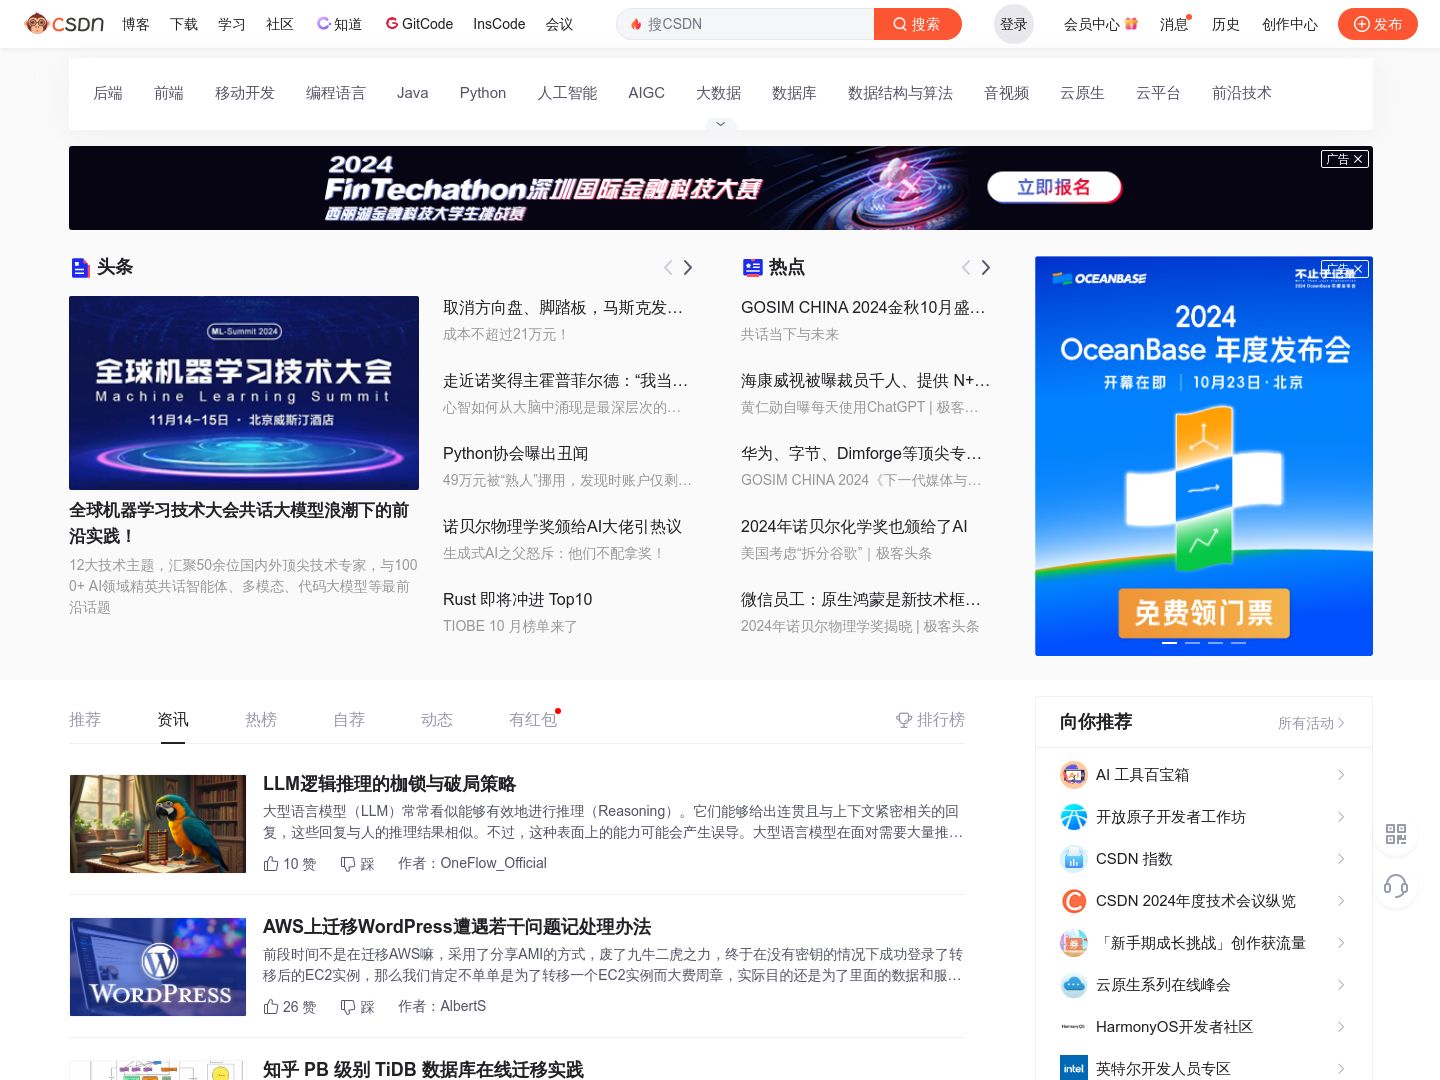The height and width of the screenshot is (1080, 1440).
Task: Switch to the 自荐 tab
Action: point(349,719)
